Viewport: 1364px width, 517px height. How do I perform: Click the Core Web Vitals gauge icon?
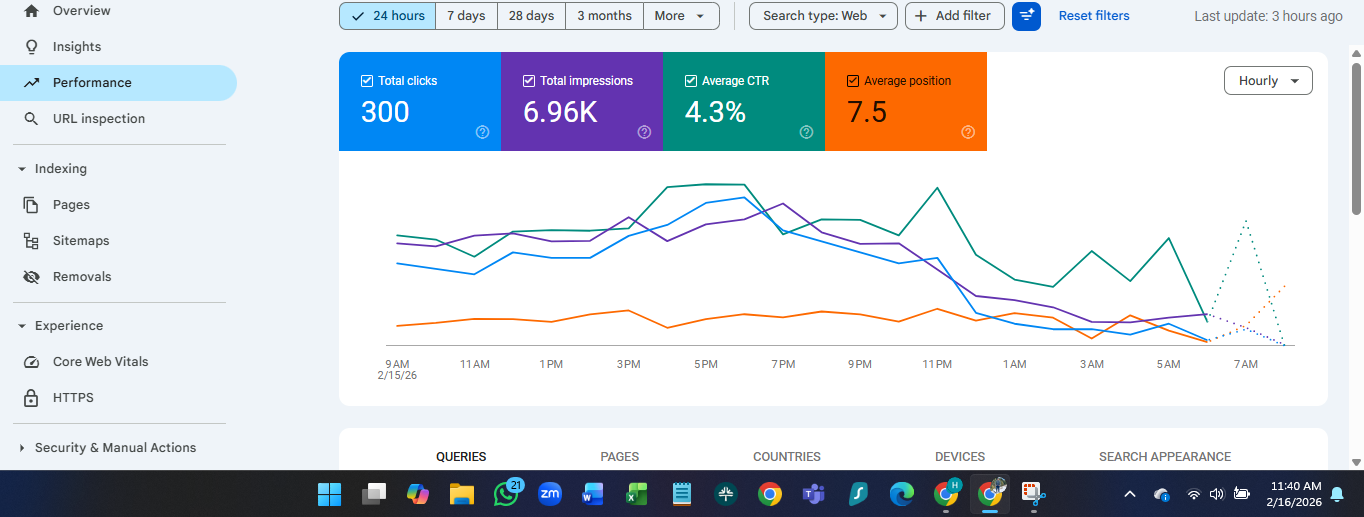(x=32, y=362)
